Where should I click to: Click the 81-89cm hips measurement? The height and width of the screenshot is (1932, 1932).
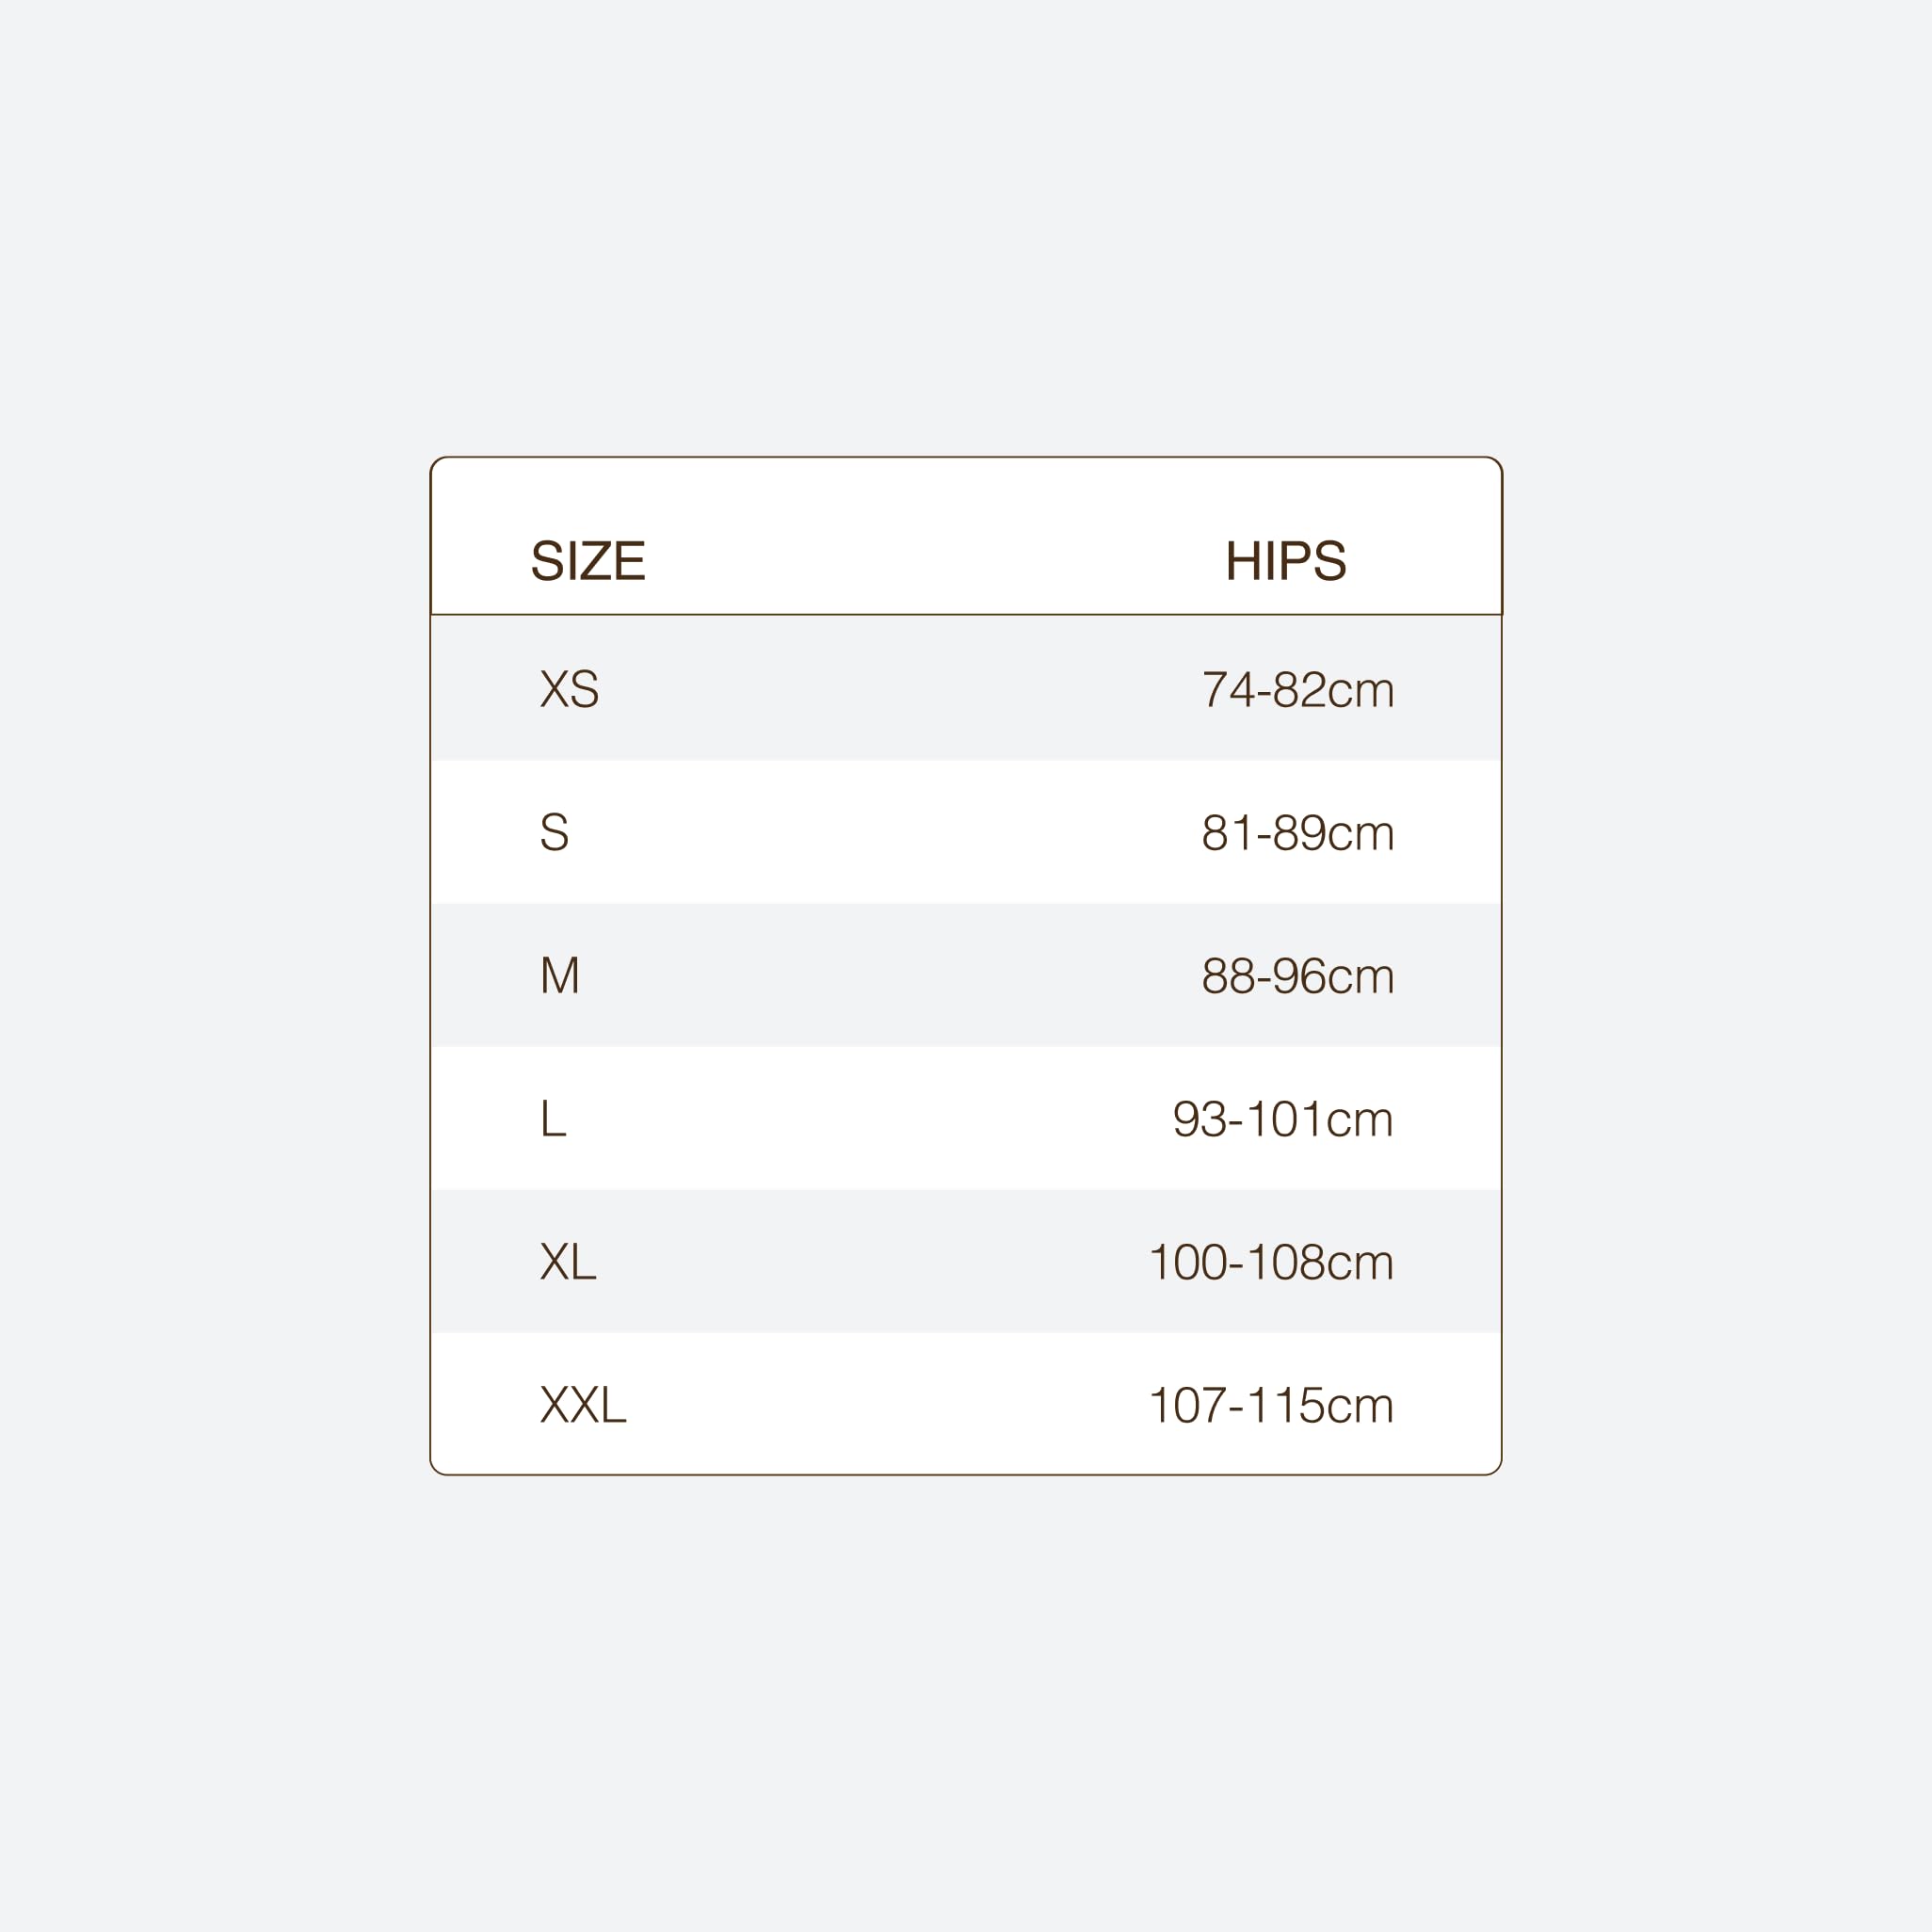[x=1298, y=832]
